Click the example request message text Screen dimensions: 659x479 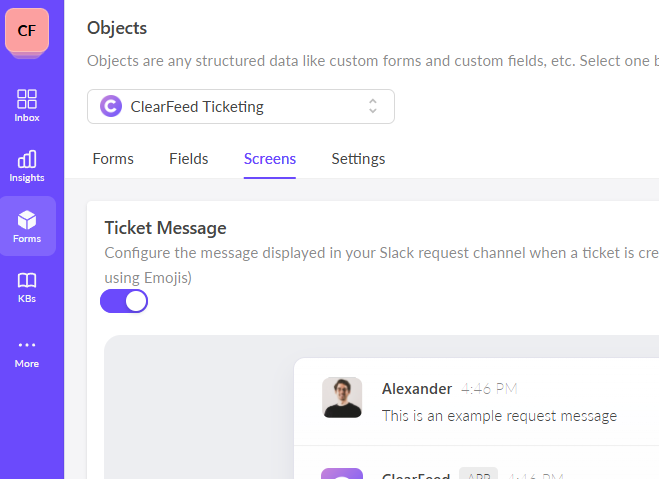[499, 415]
